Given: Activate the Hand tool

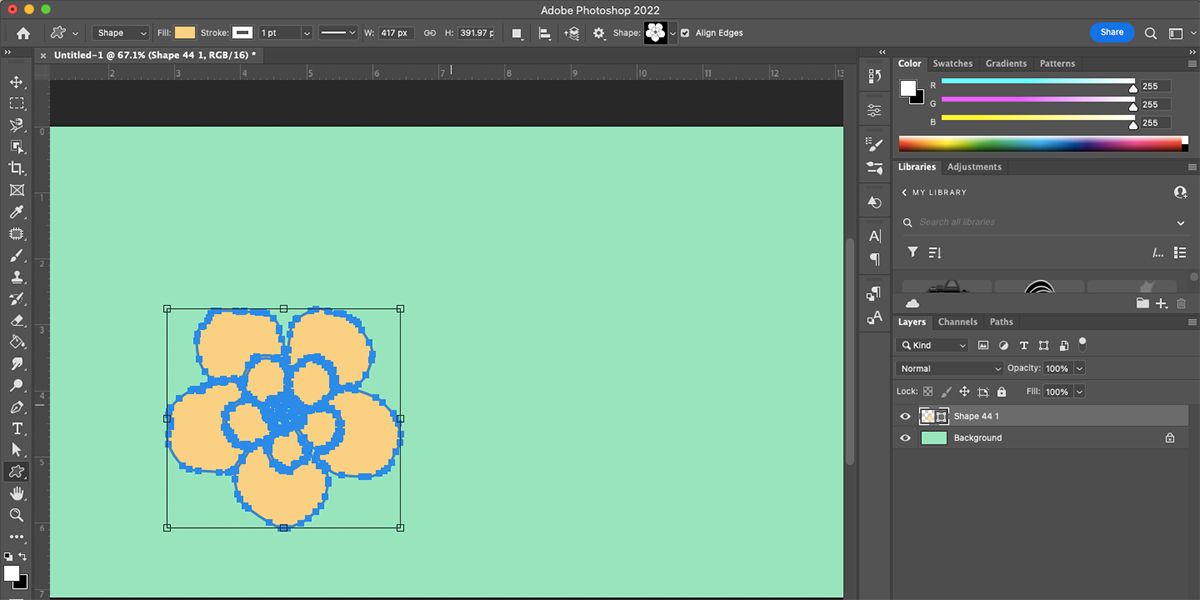Looking at the screenshot, I should click(x=17, y=494).
